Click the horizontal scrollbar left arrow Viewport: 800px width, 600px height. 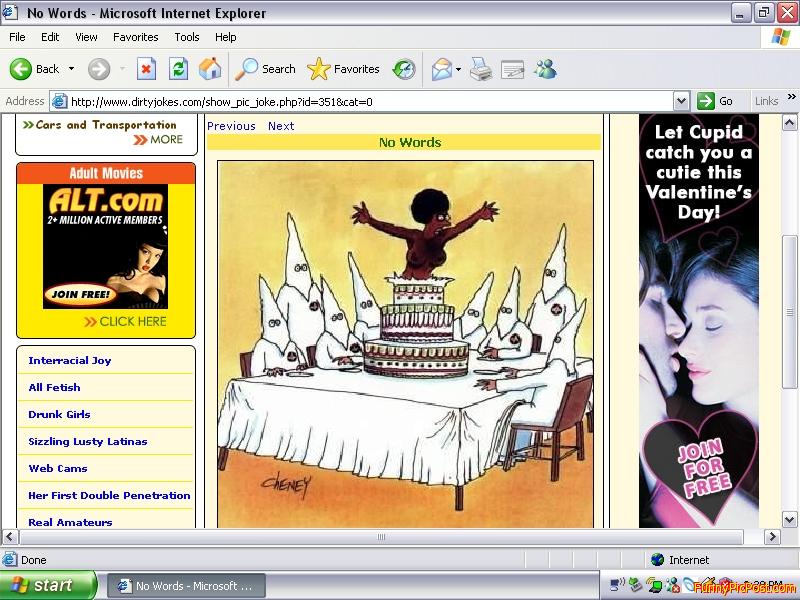point(10,537)
